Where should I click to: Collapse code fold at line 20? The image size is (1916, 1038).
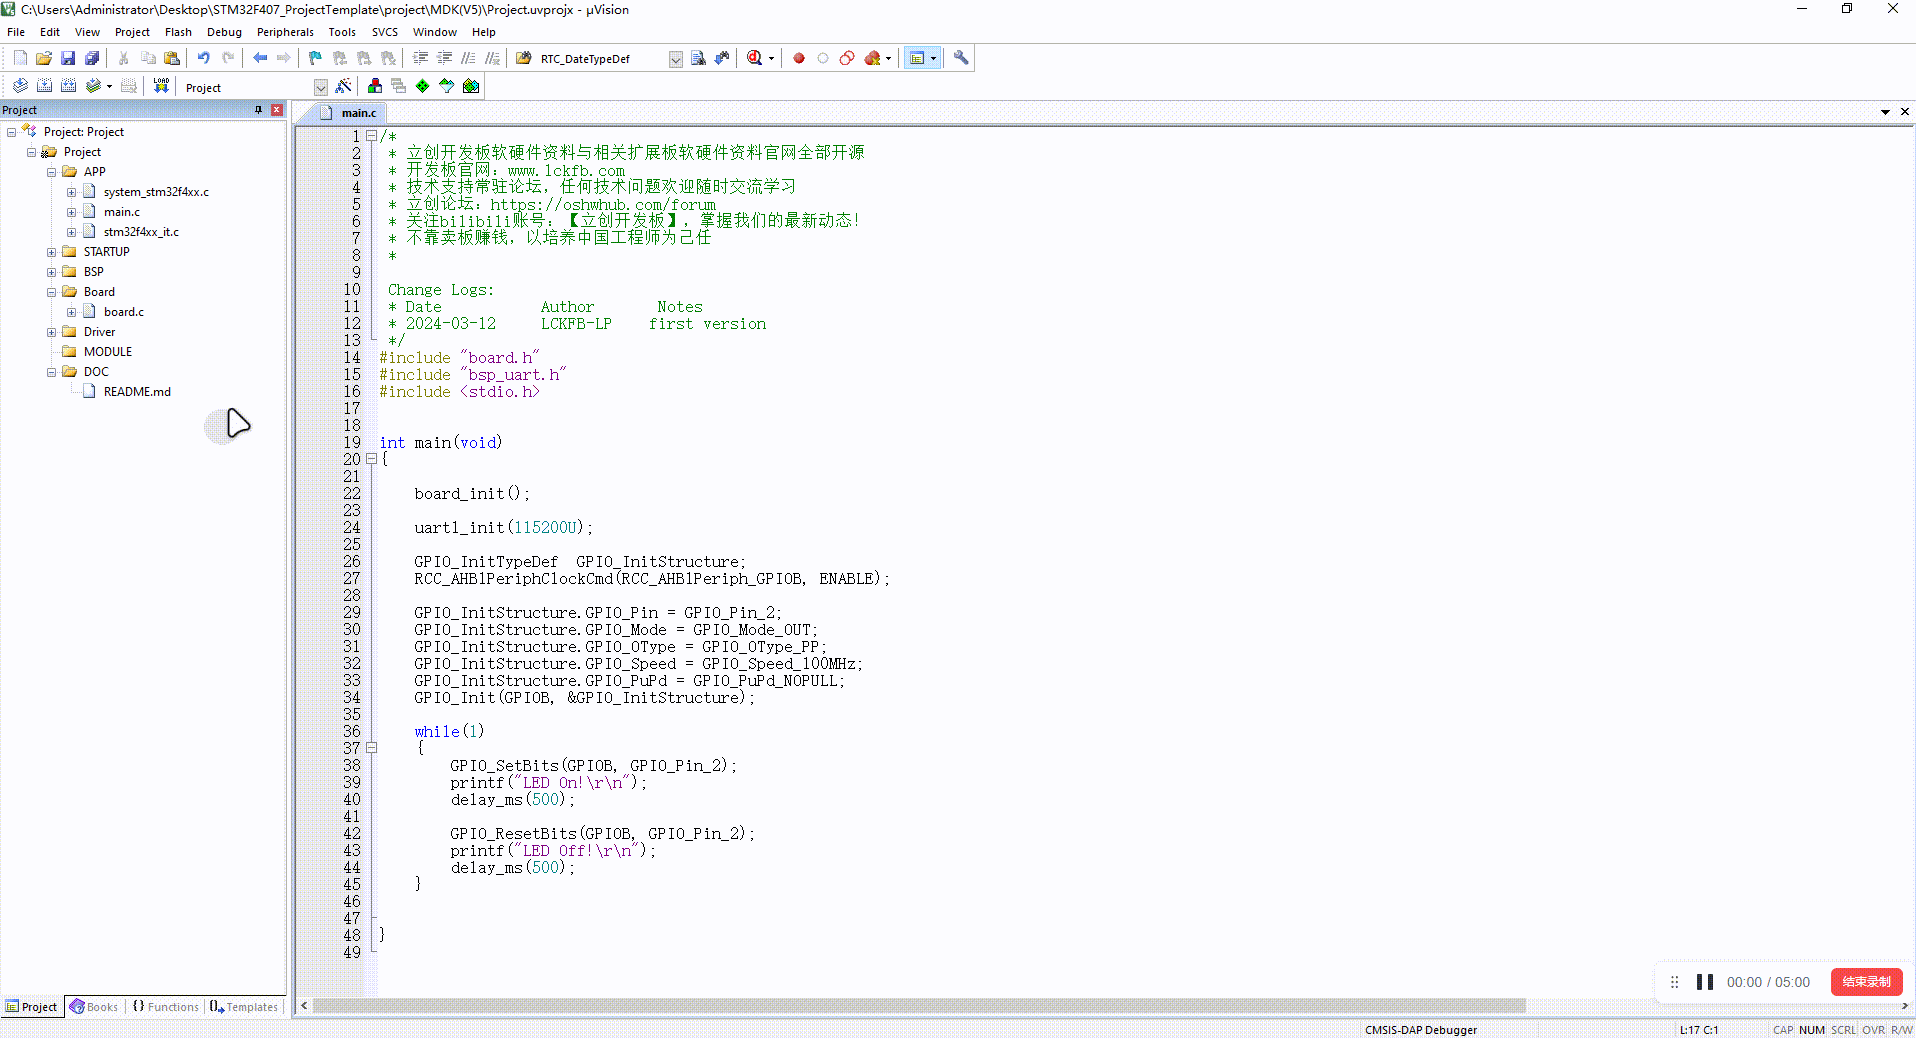[x=371, y=459]
